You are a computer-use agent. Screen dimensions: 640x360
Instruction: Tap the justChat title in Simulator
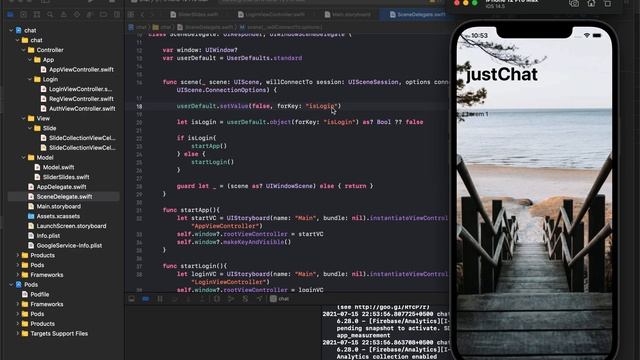[x=502, y=74]
